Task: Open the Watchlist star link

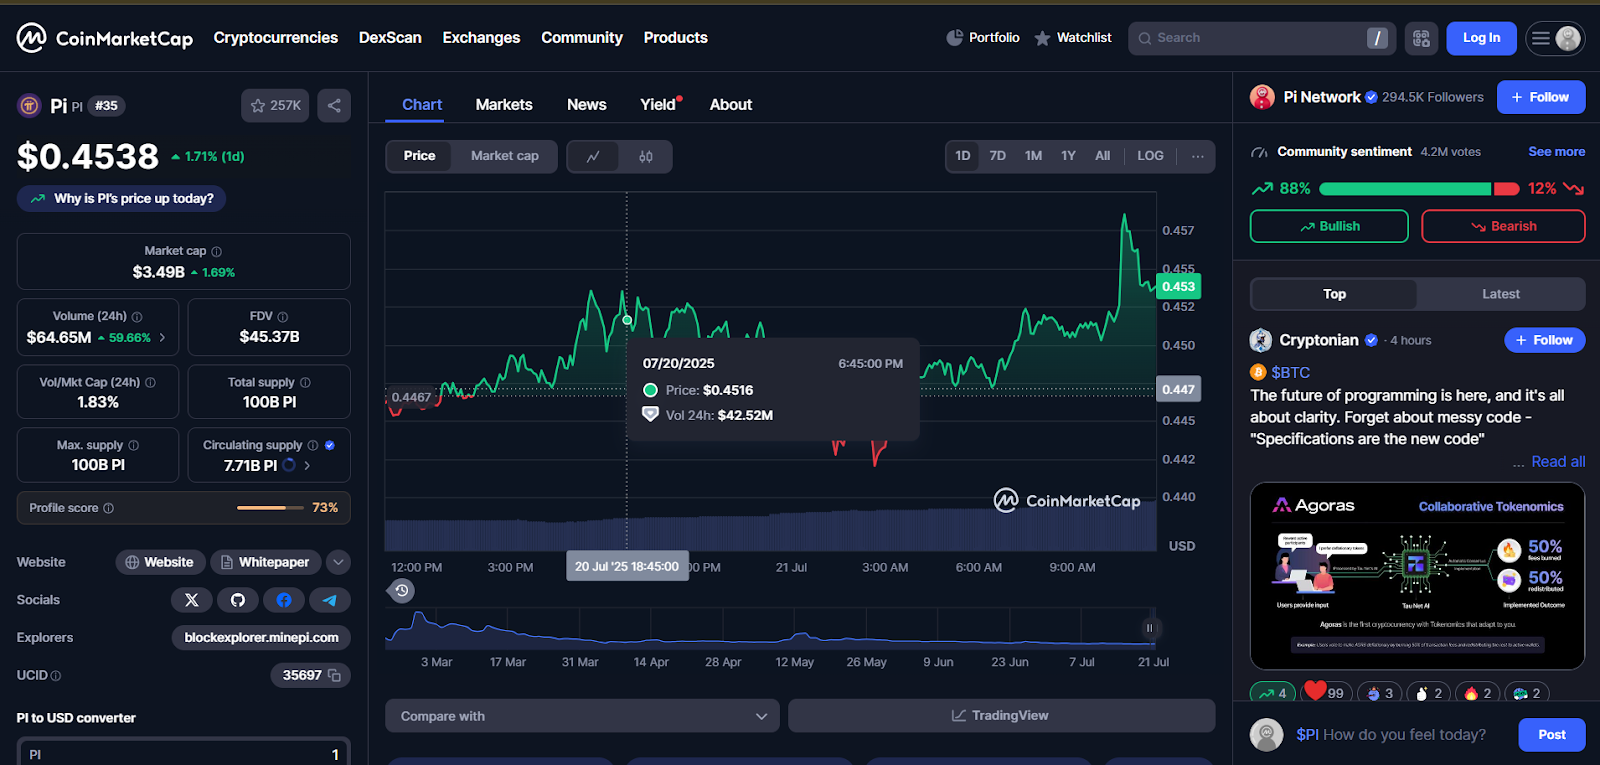Action: pos(1073,38)
